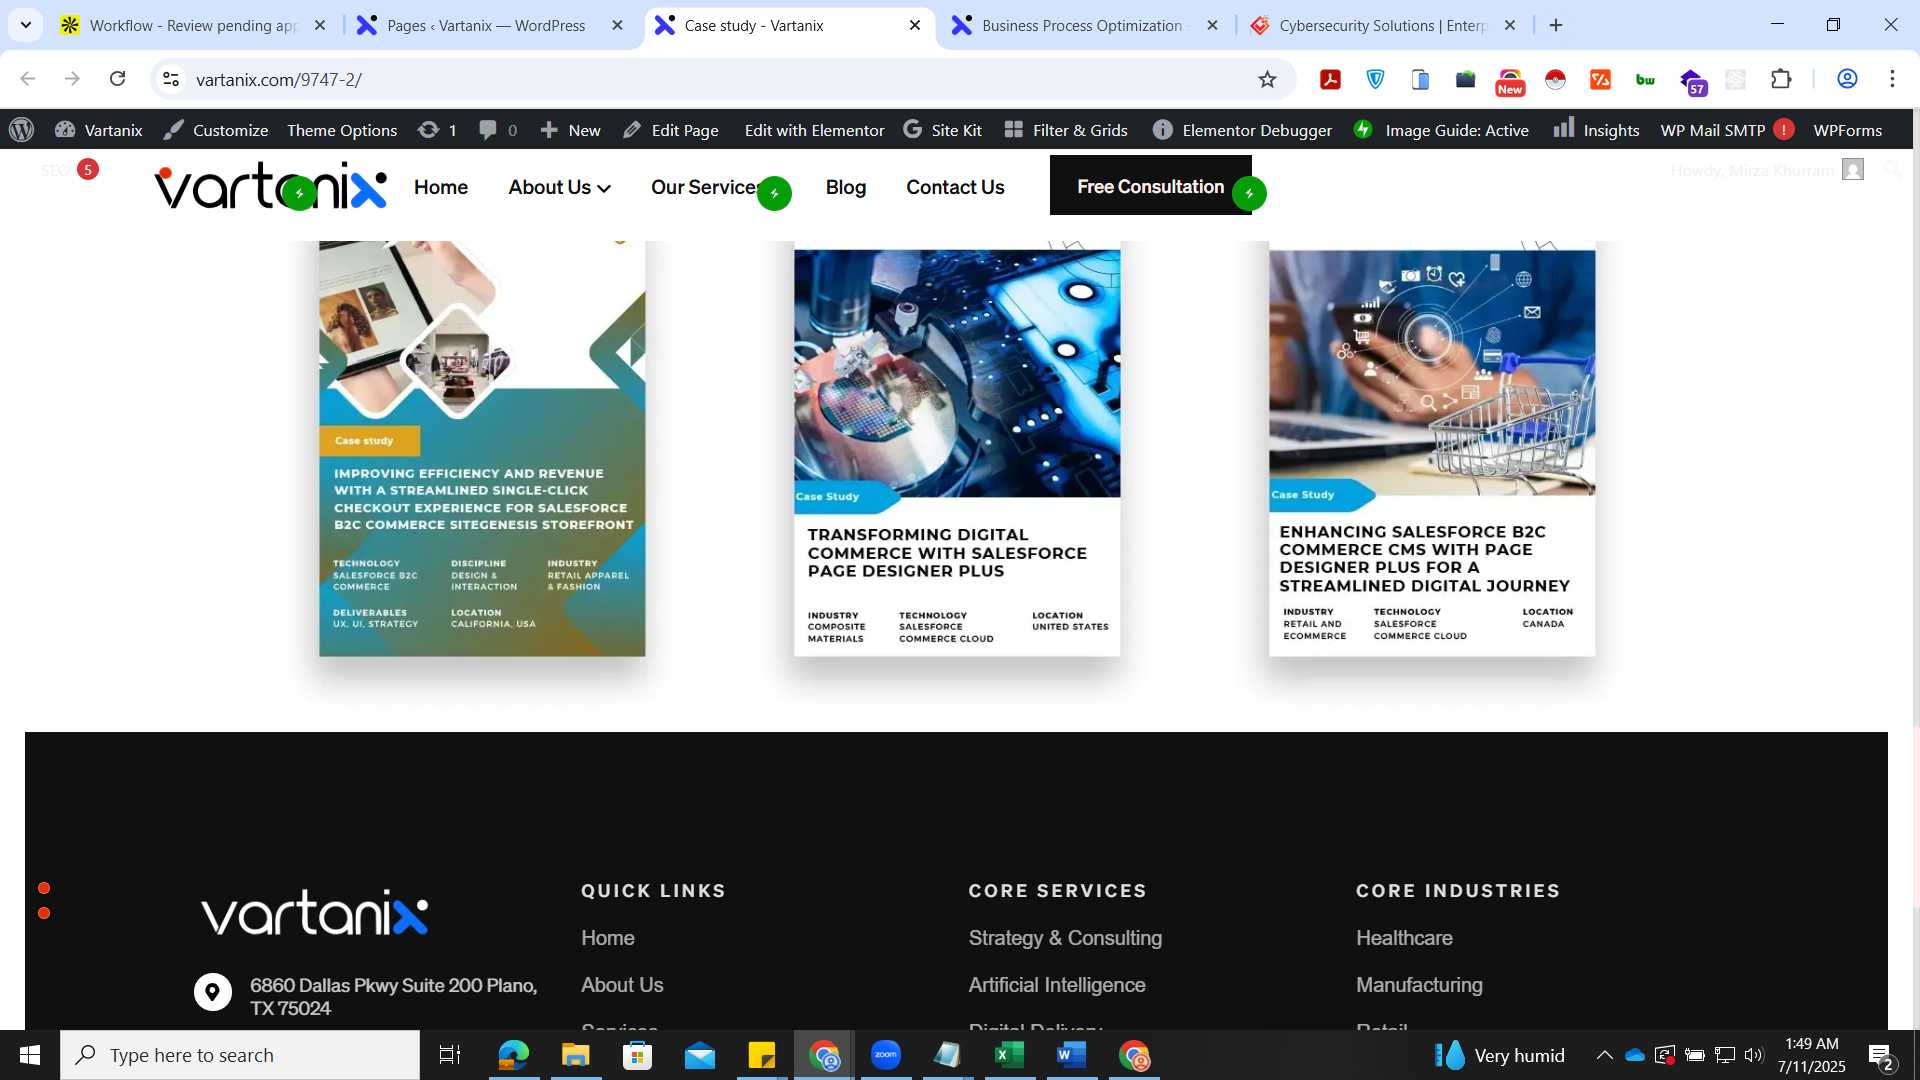1920x1080 pixels.
Task: Click footer About Us quick link
Action: [622, 985]
